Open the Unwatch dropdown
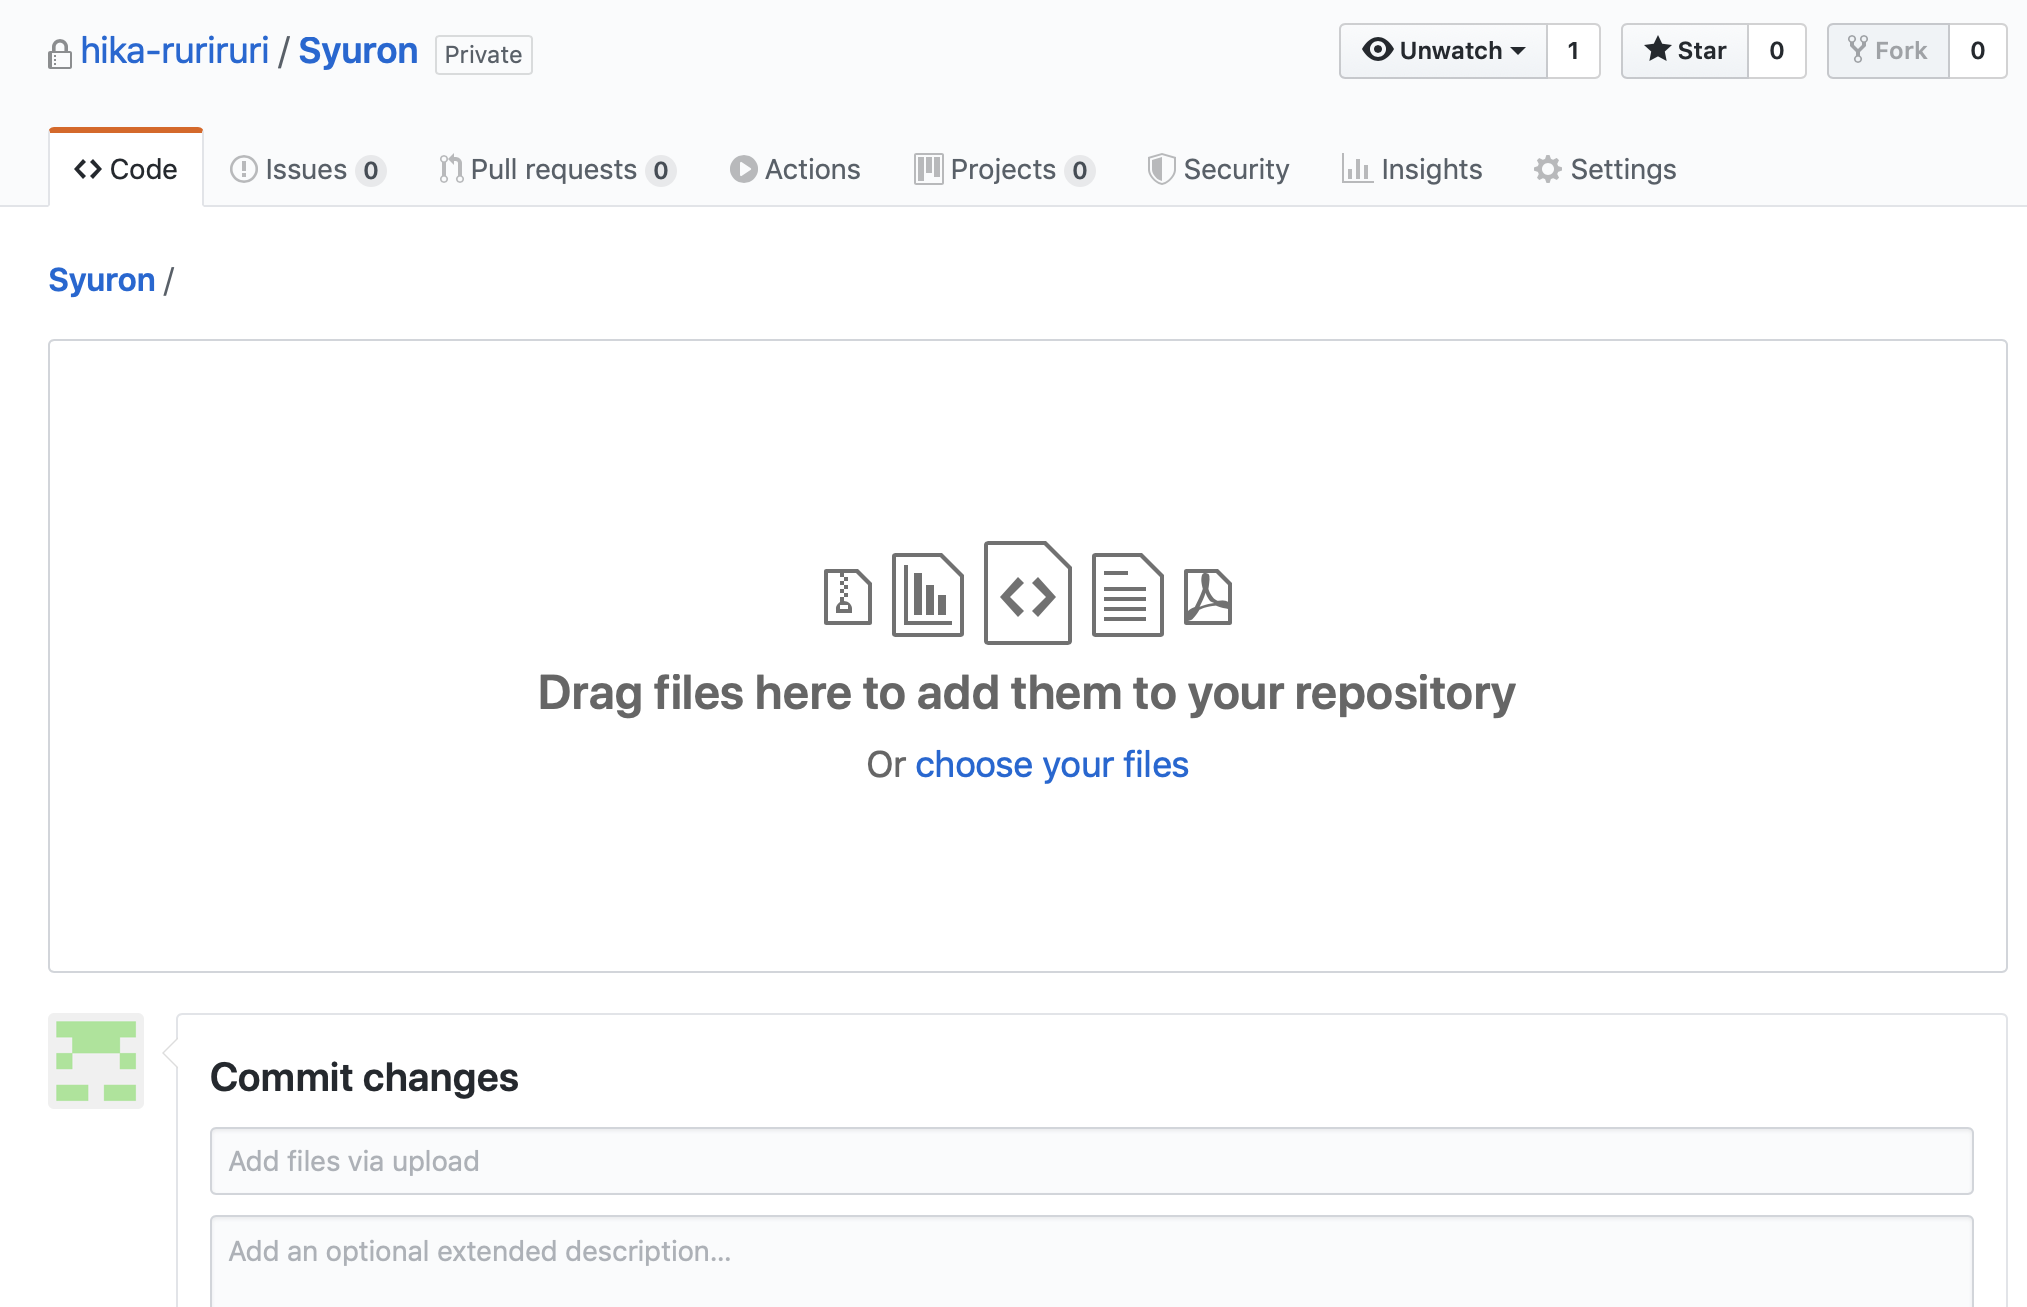Screen dimensions: 2027x1307 point(1443,51)
